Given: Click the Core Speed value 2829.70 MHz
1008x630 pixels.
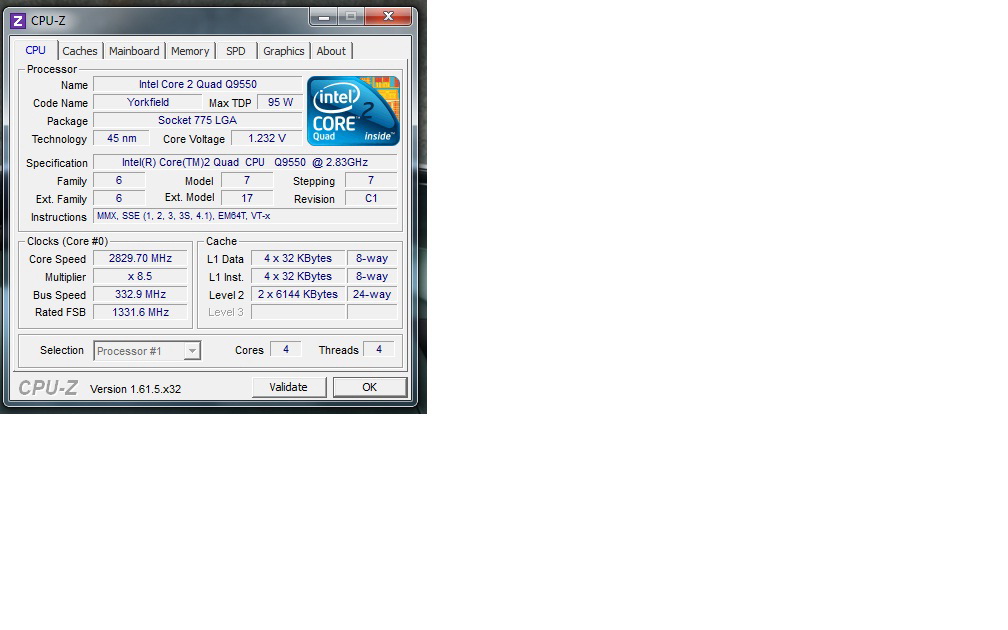Looking at the screenshot, I should pos(140,258).
